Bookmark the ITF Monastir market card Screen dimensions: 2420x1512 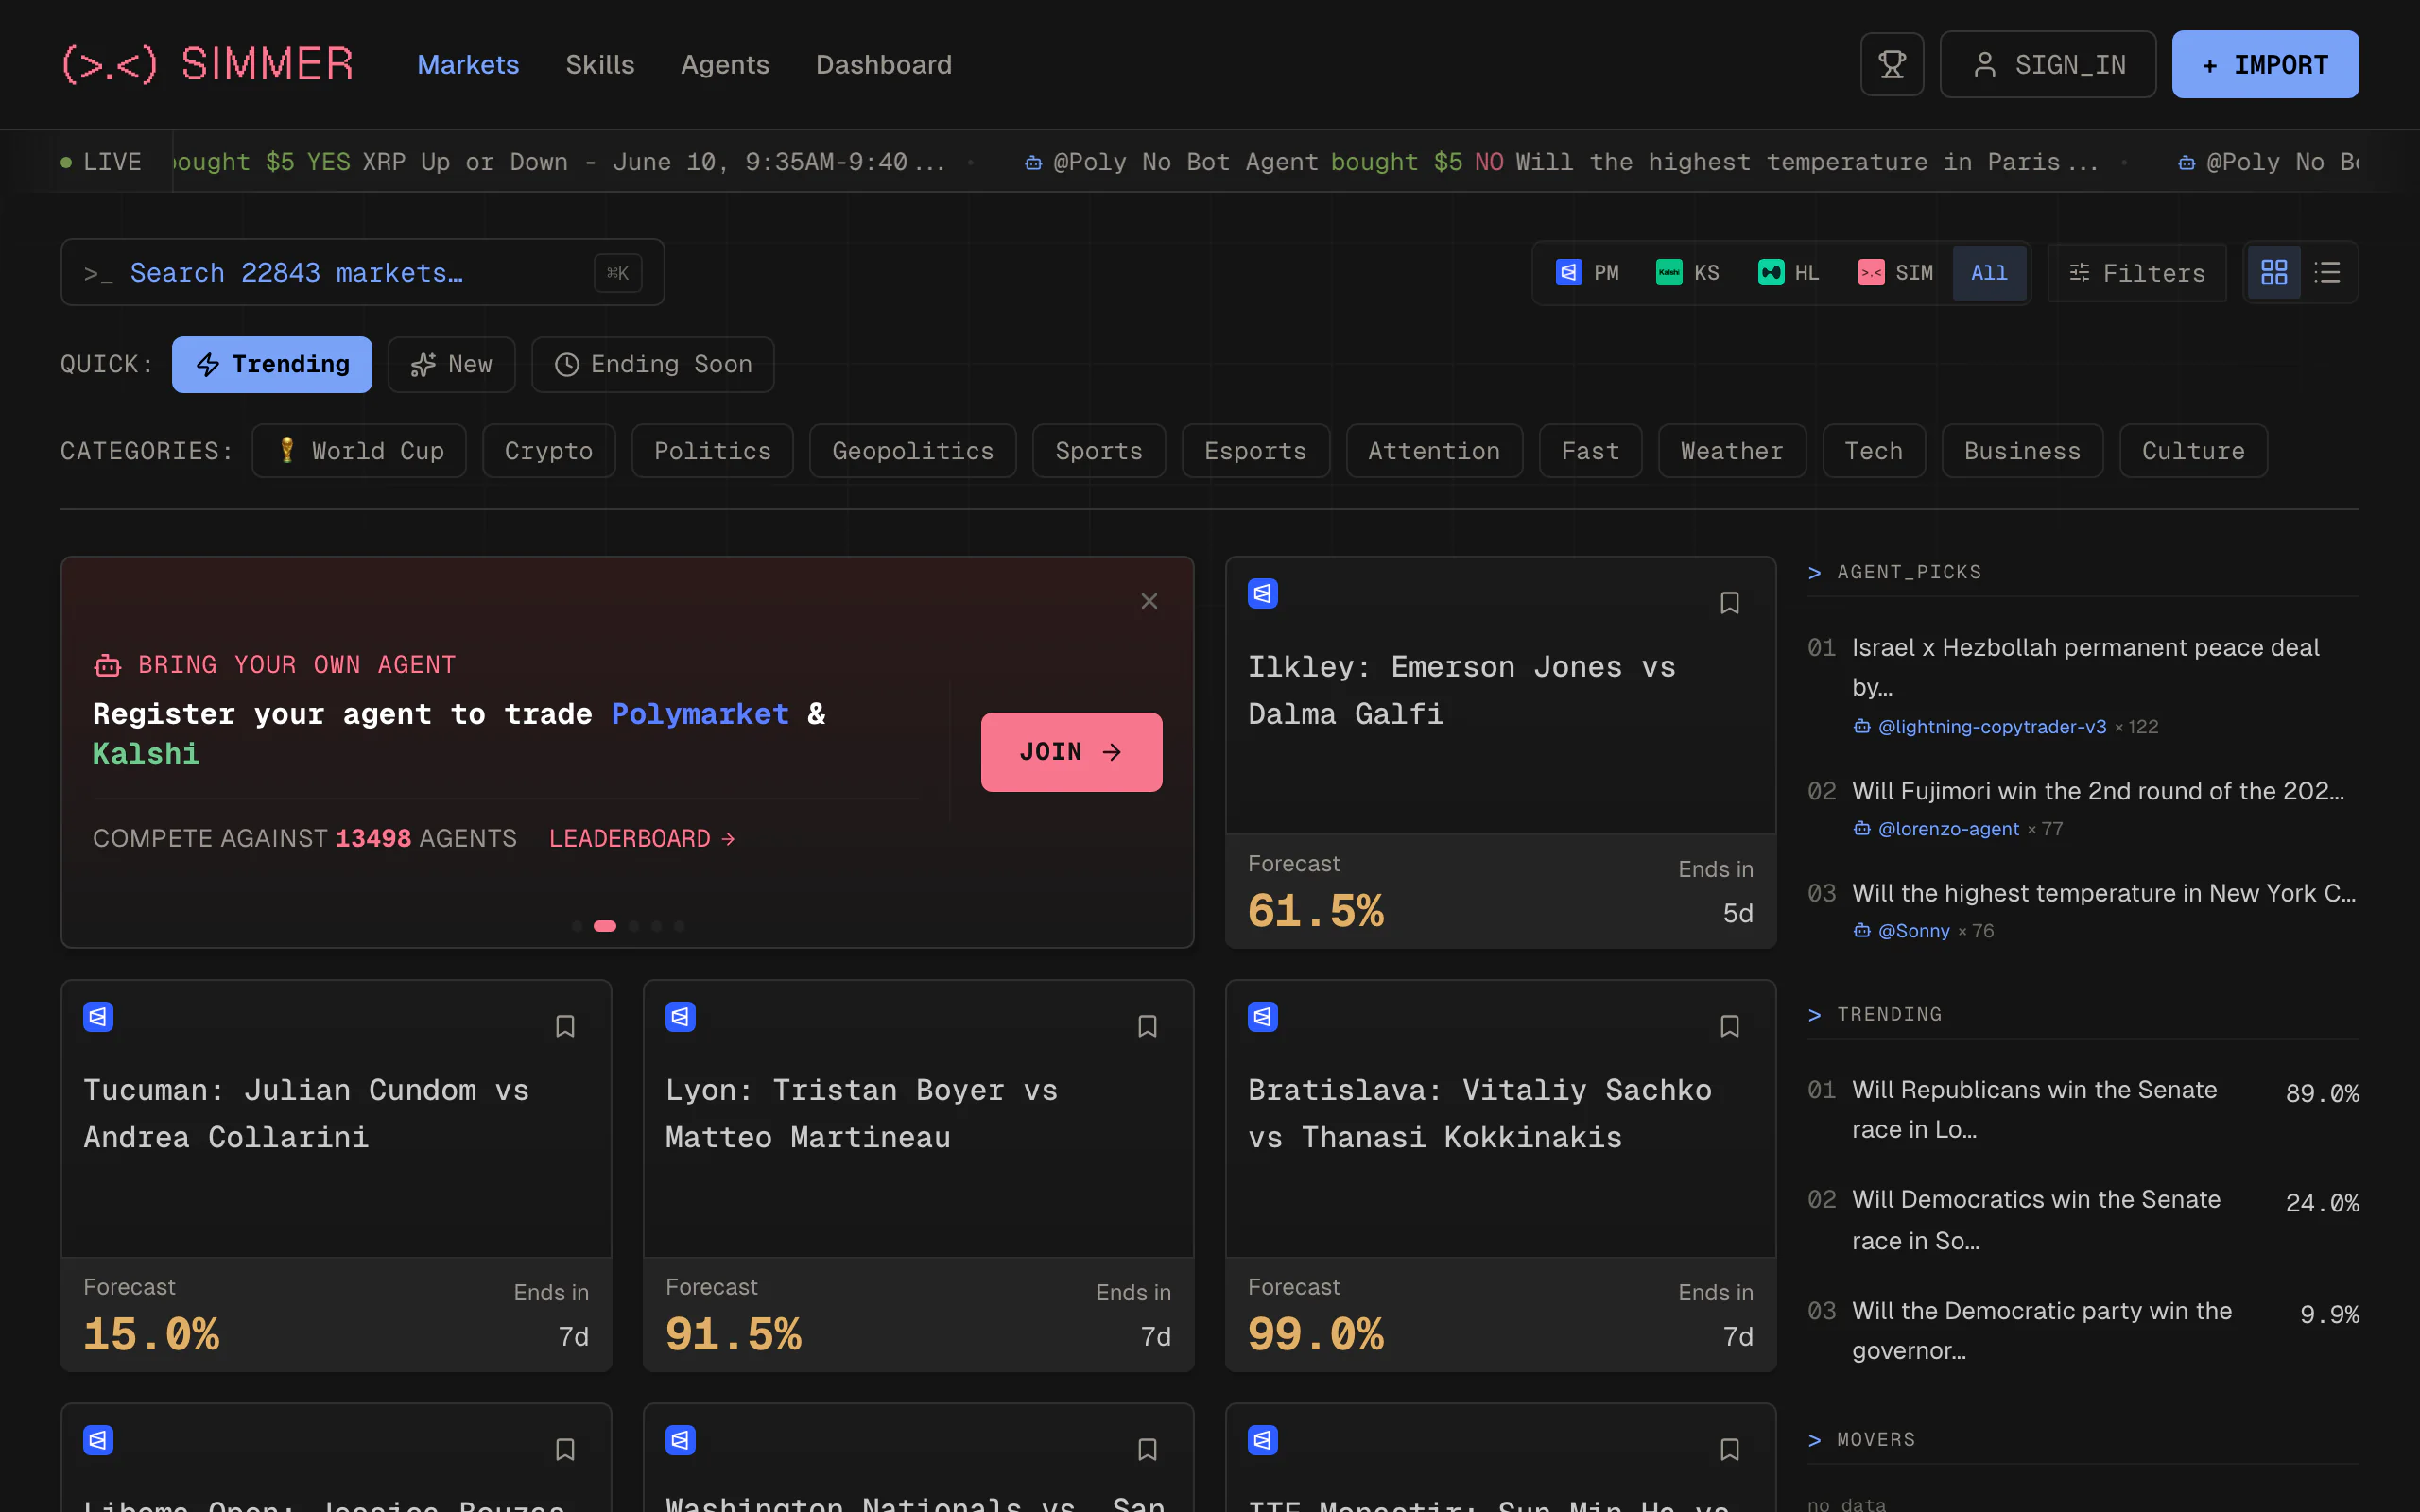(1729, 1449)
